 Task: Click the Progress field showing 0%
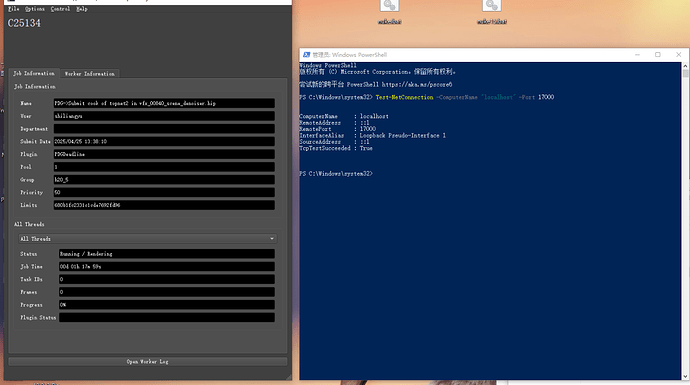click(x=167, y=305)
